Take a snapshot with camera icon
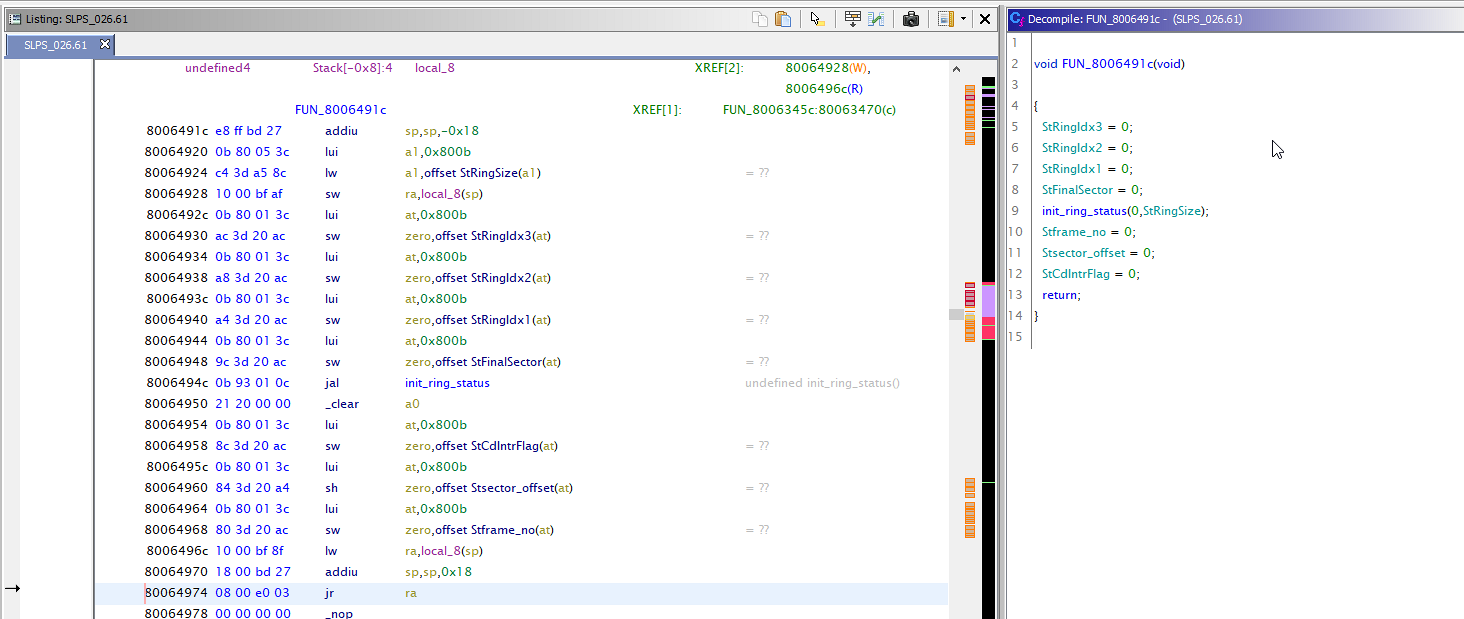Screen dimensions: 1464x619 pyautogui.click(x=911, y=19)
